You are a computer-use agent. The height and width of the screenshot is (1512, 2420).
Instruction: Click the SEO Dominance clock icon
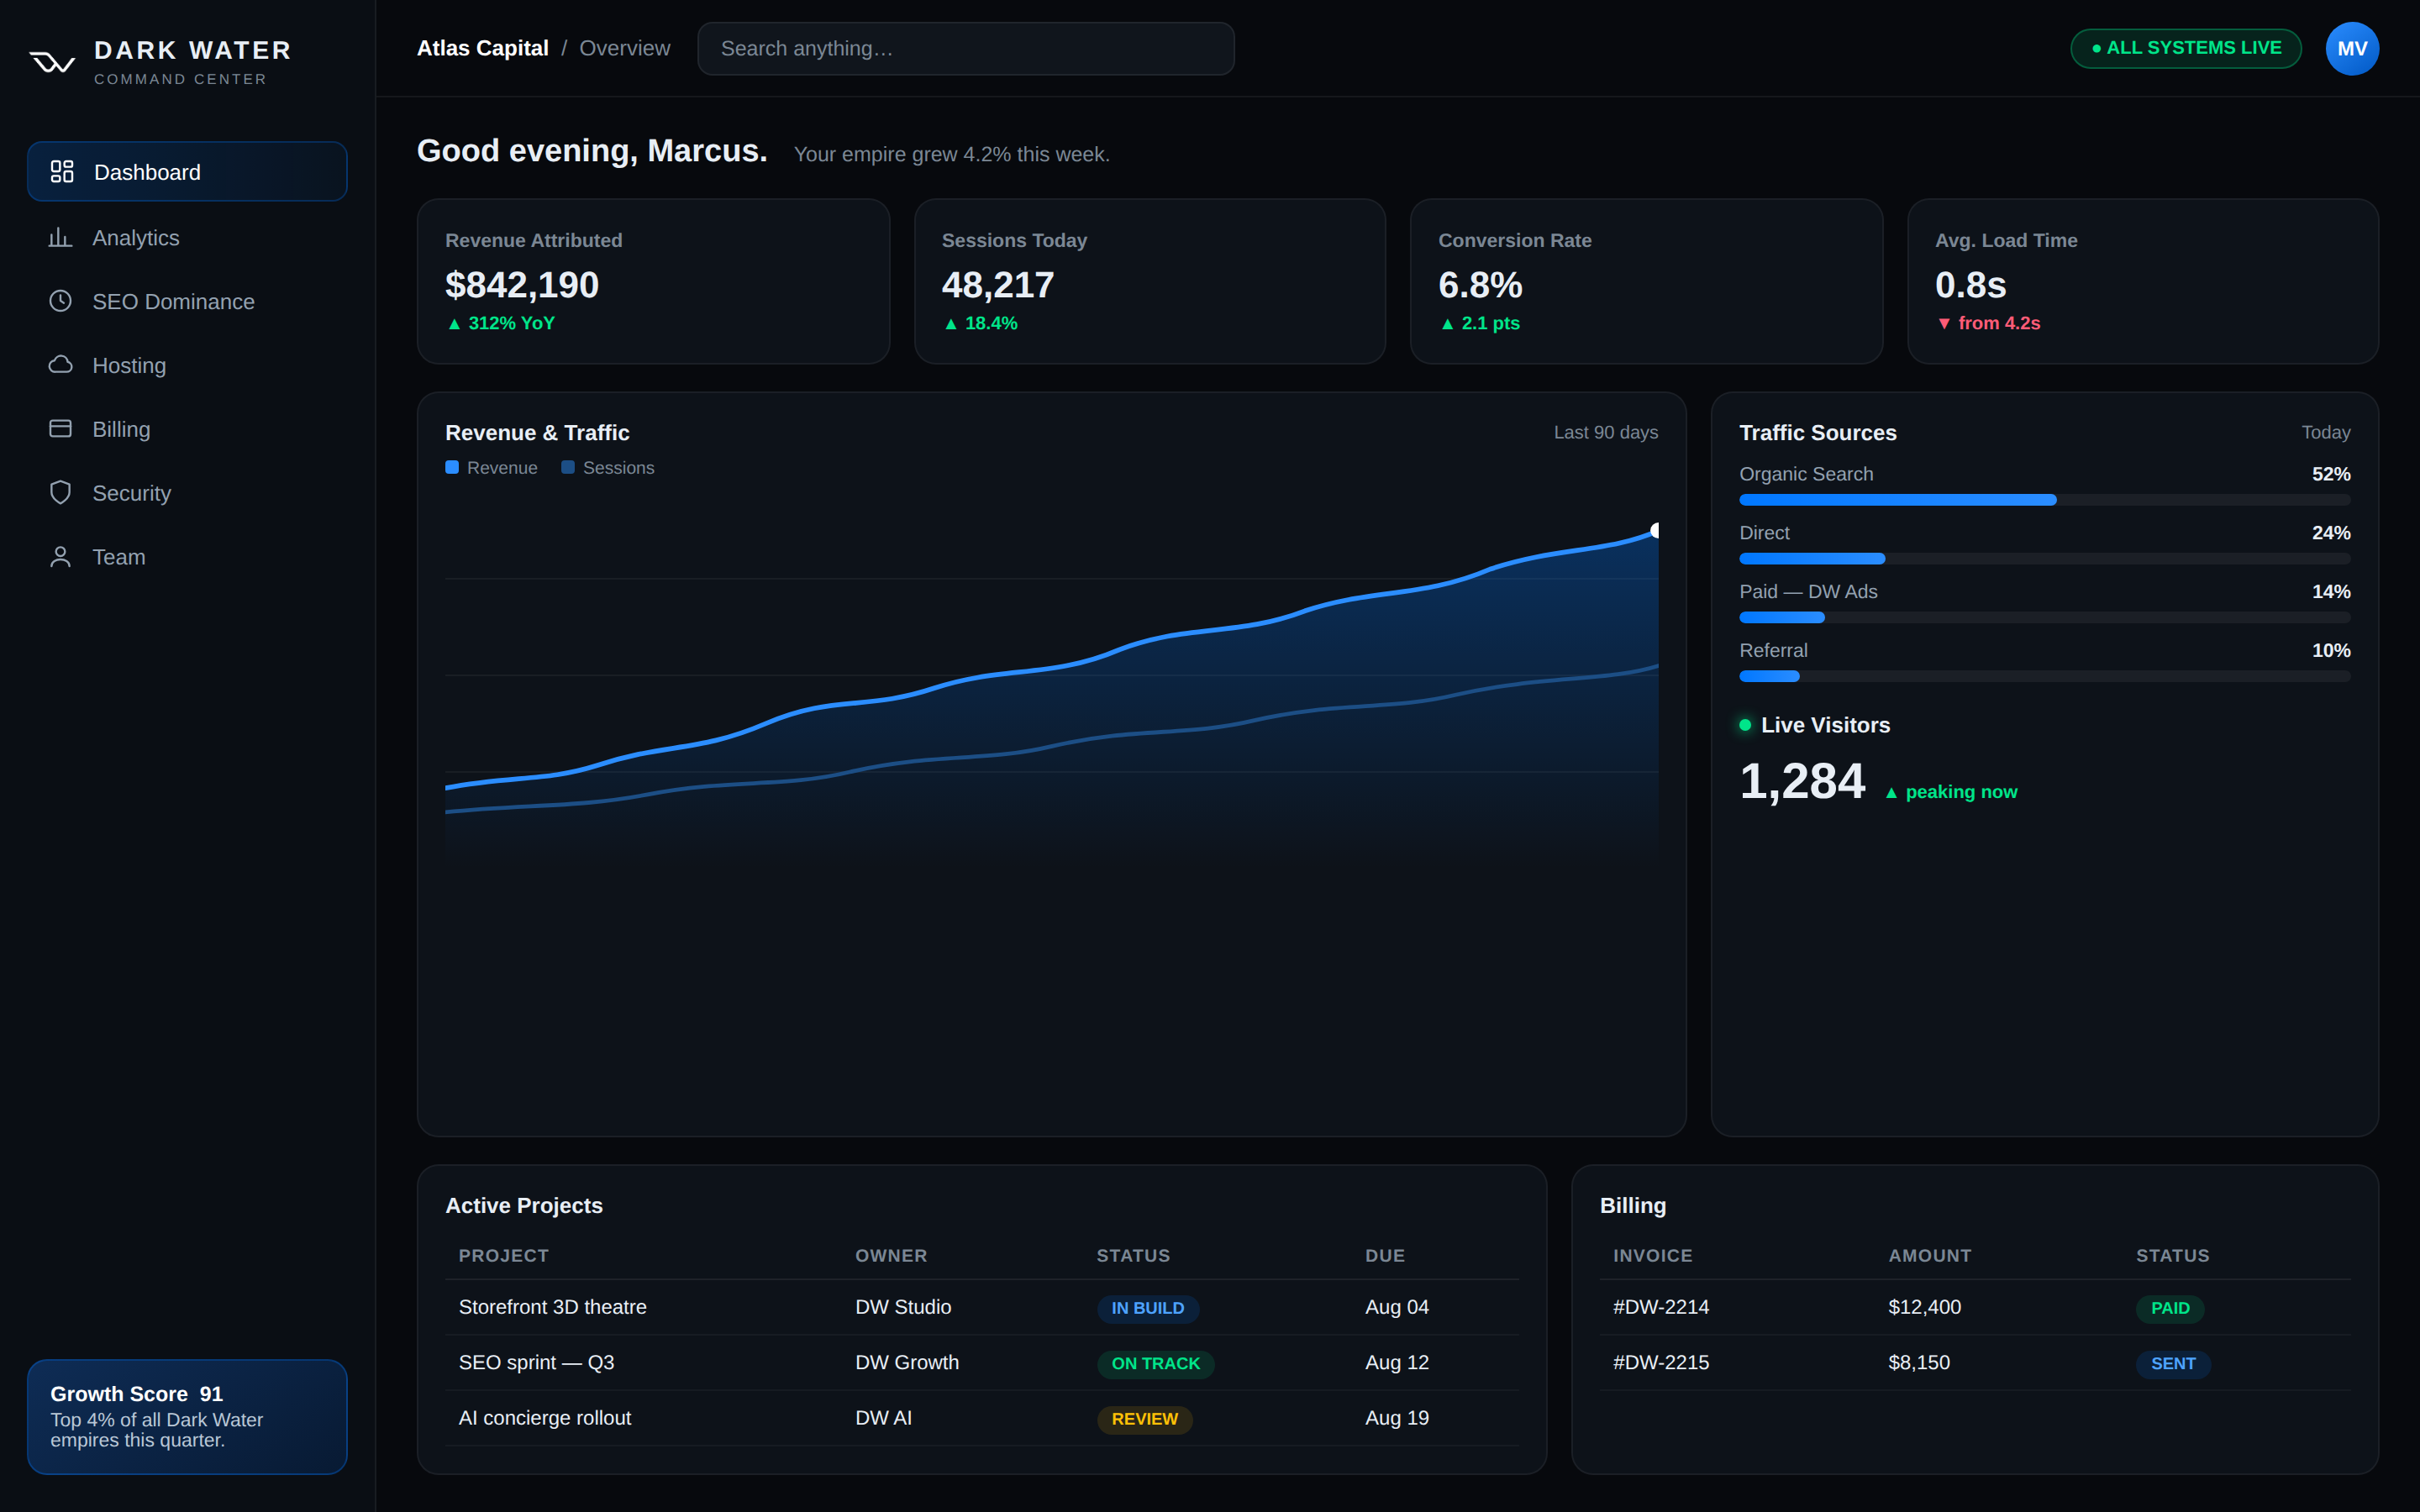60,301
